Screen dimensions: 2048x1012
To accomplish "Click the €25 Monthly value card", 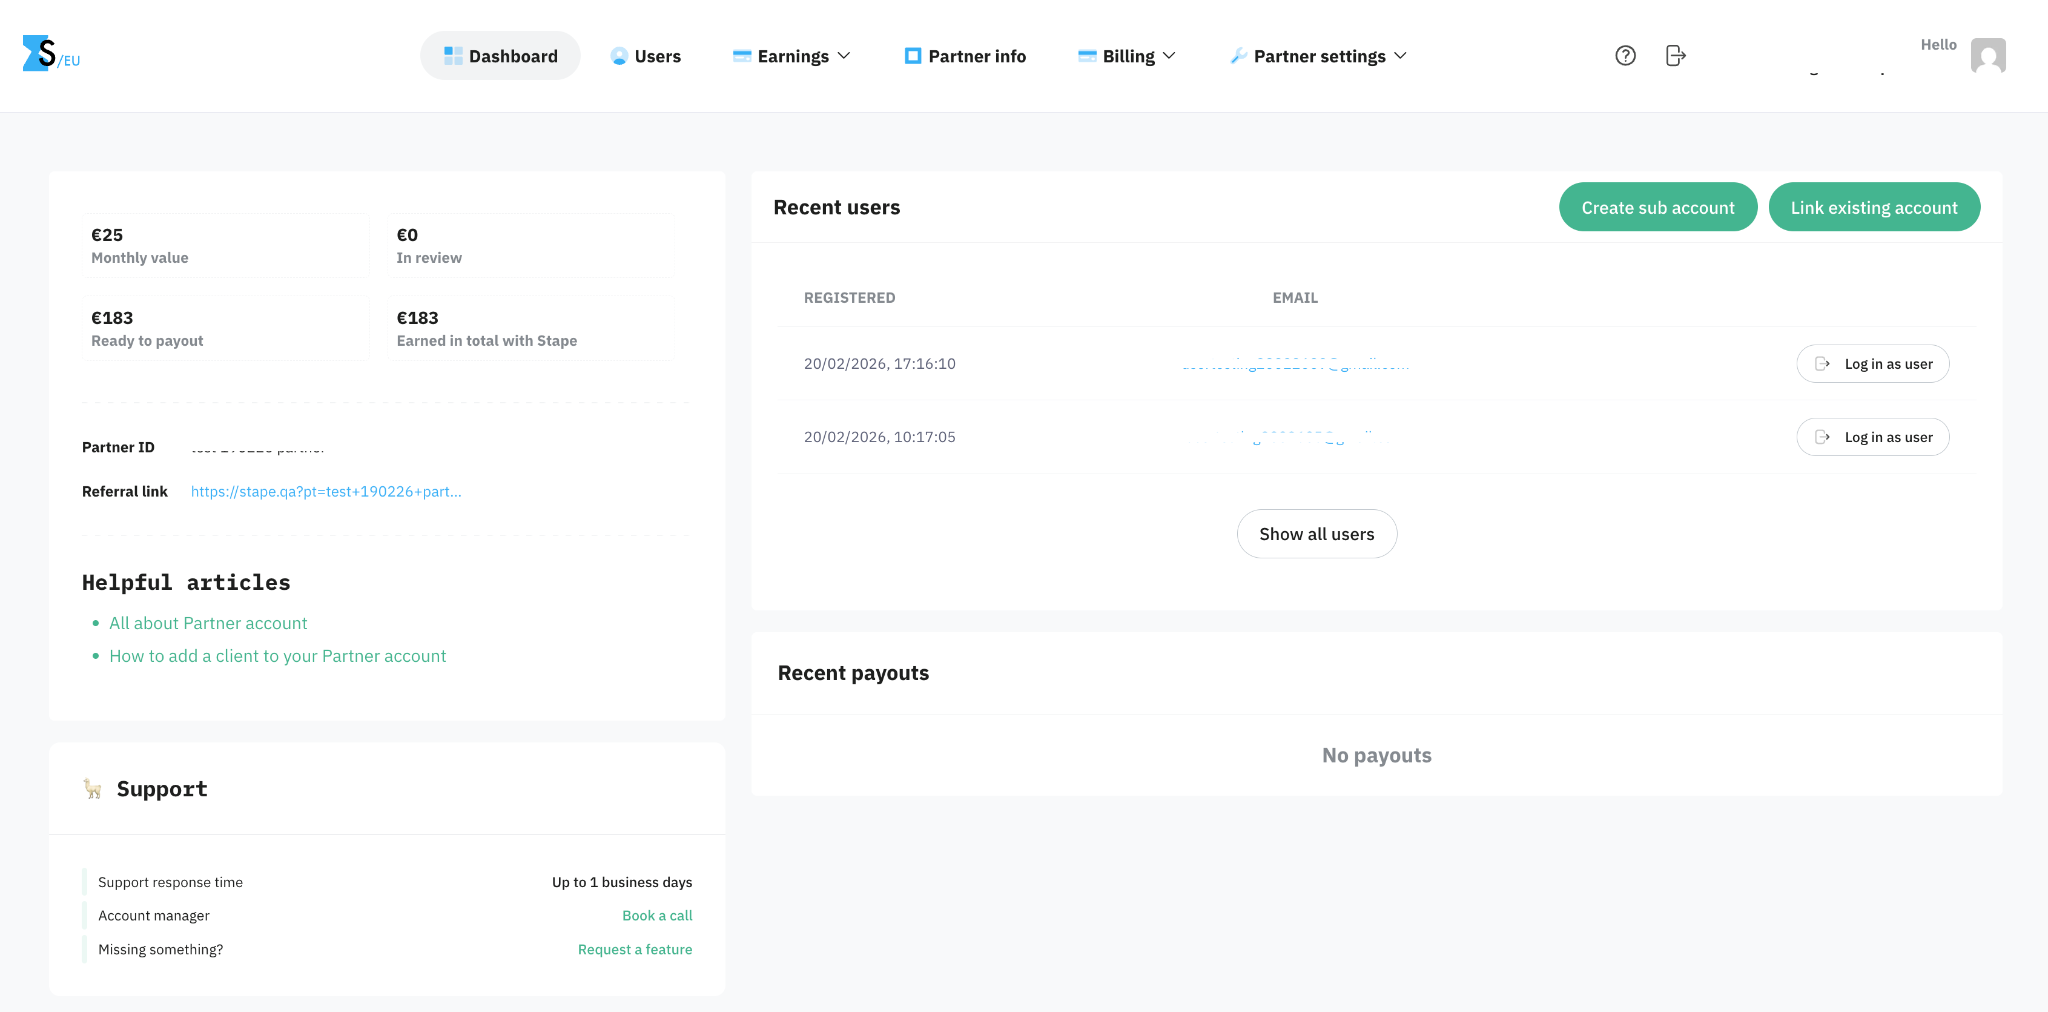I will click(225, 246).
